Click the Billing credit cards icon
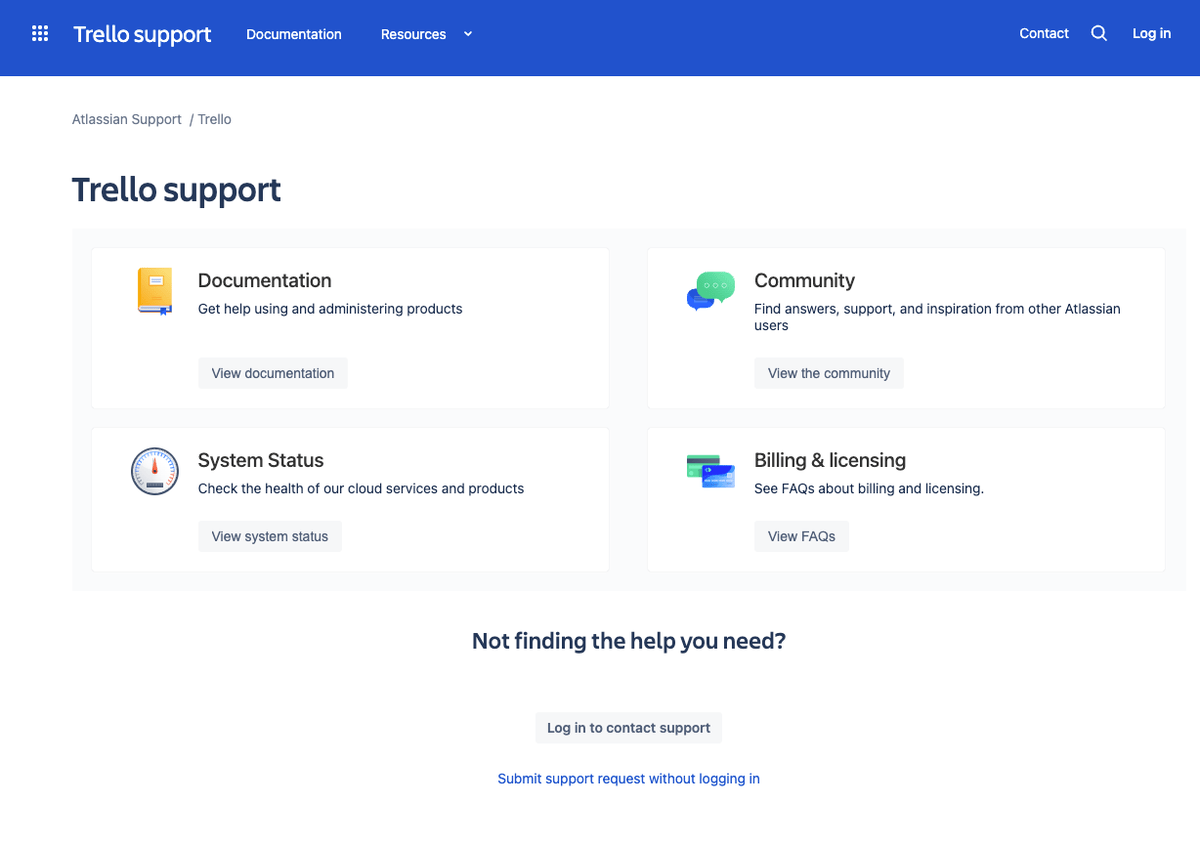This screenshot has width=1200, height=845. point(711,470)
